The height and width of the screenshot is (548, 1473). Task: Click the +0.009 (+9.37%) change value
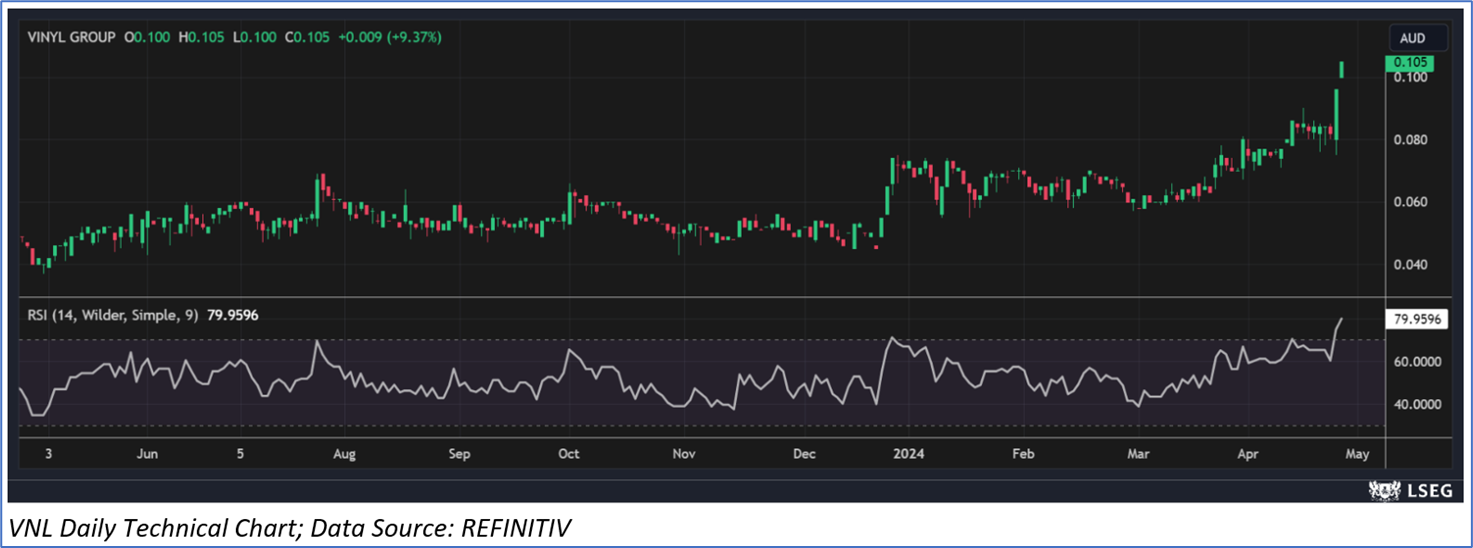pos(390,37)
